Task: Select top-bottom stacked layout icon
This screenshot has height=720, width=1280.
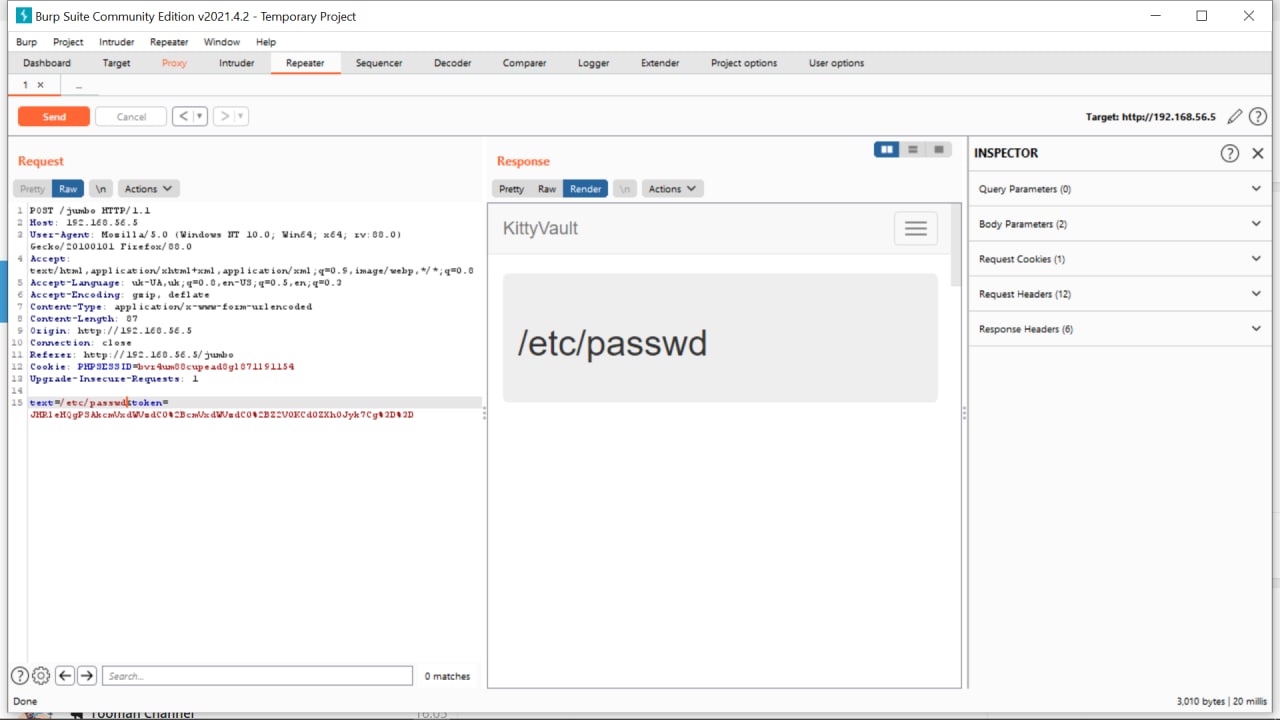Action: 912,149
